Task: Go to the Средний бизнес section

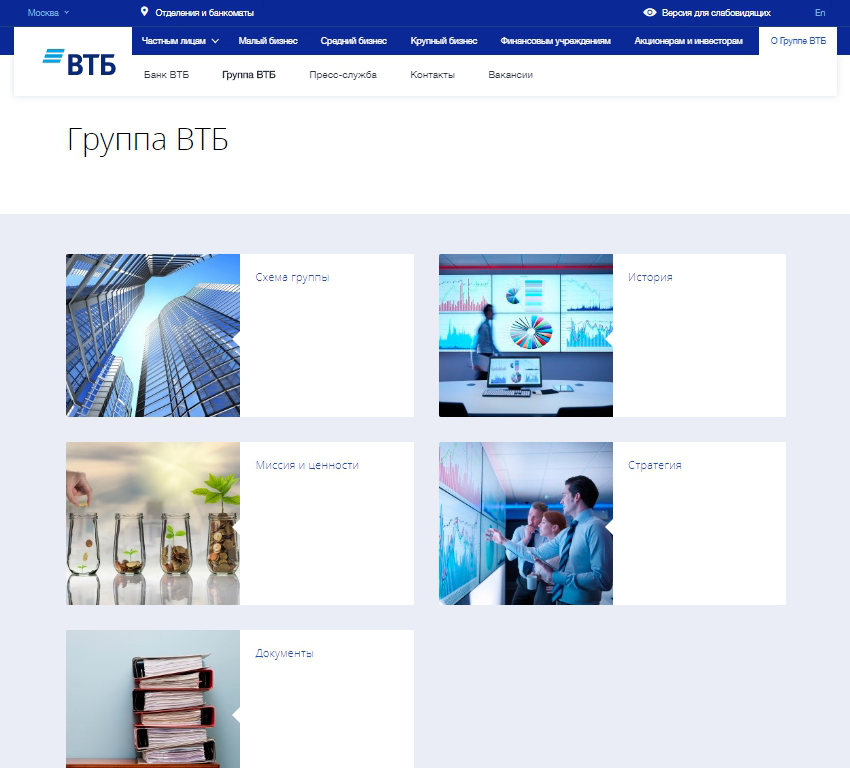Action: [353, 41]
